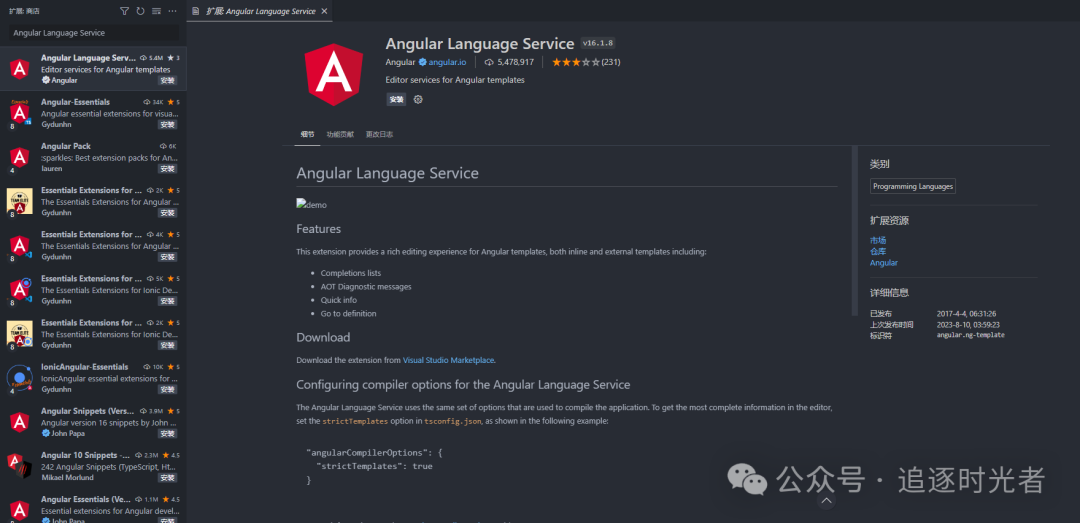Image resolution: width=1080 pixels, height=523 pixels.
Task: Click the Angular-Essentials extension icon
Action: (x=19, y=113)
